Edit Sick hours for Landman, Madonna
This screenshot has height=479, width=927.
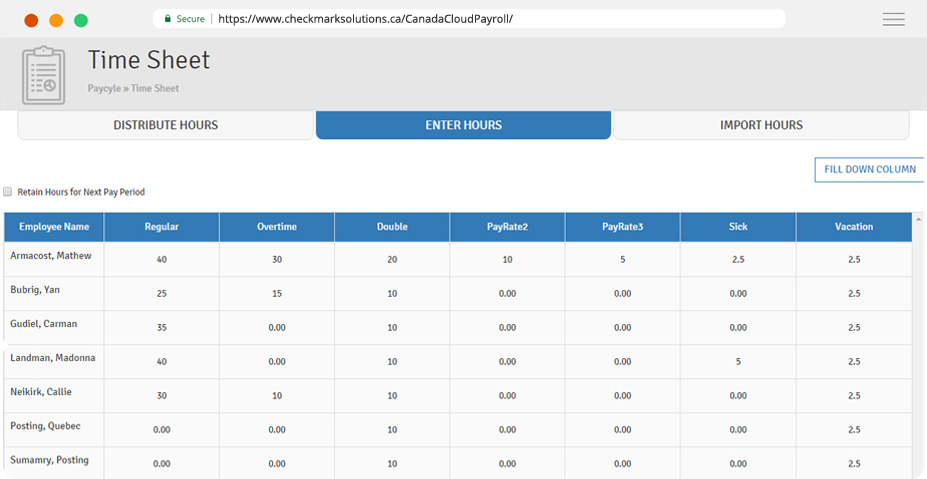point(738,362)
